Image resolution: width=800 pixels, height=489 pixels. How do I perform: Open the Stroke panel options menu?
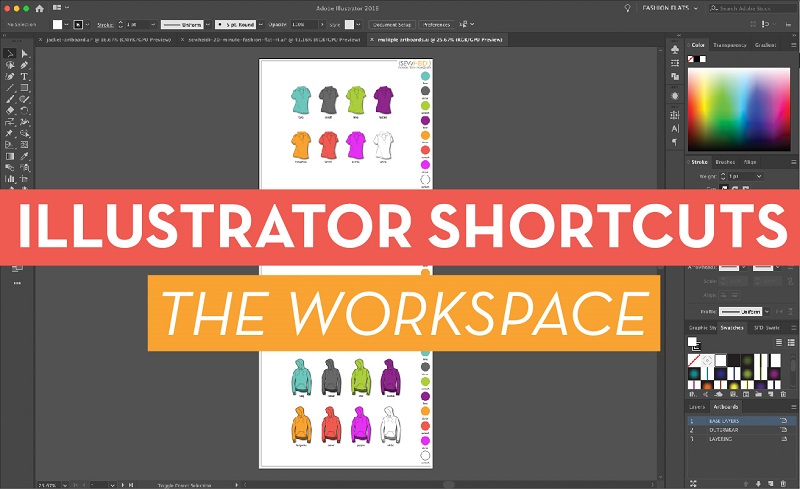(x=793, y=162)
